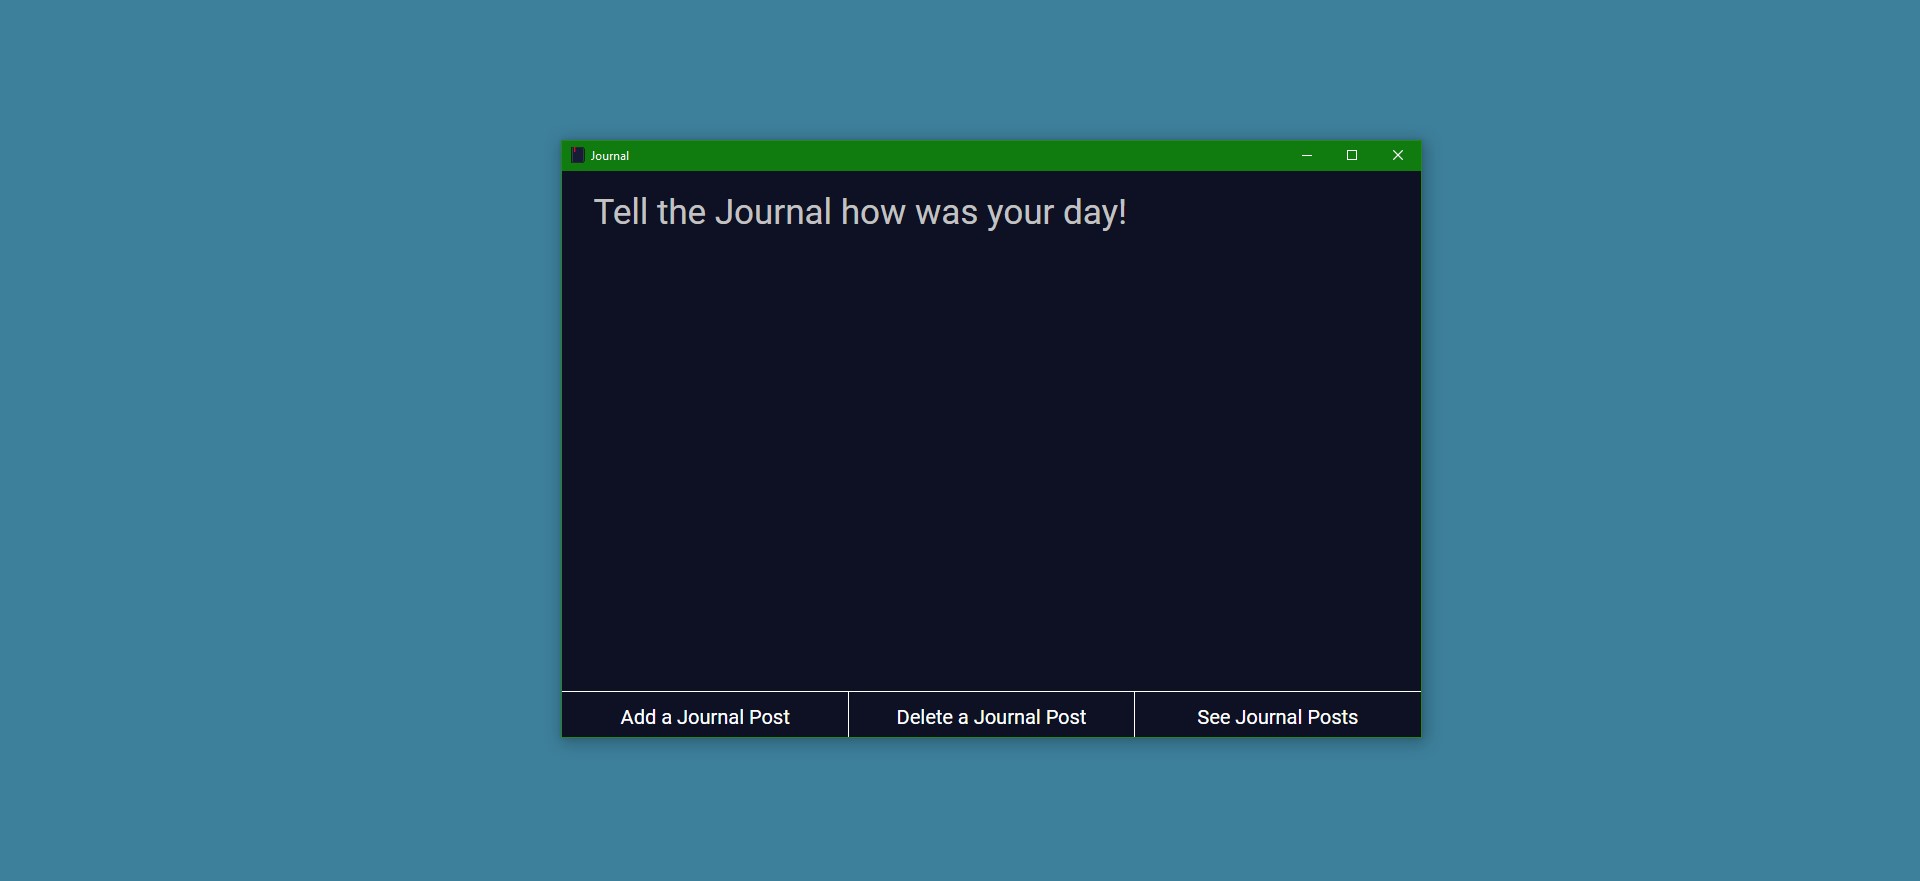Viewport: 1920px width, 881px height.
Task: Close the Journal window
Action: (x=1398, y=155)
